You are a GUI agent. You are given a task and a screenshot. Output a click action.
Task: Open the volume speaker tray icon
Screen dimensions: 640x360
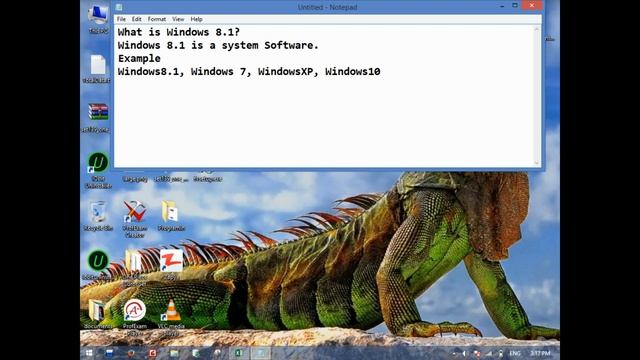tap(464, 353)
